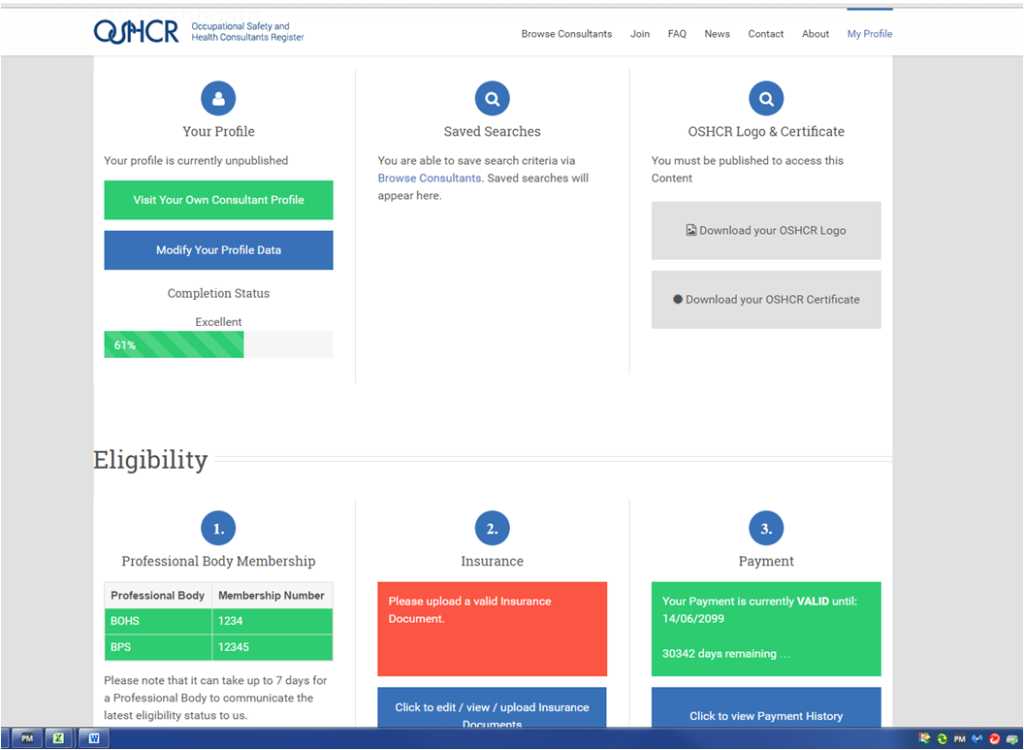Click the Your Profile person icon
This screenshot has width=1024, height=750.
(218, 98)
